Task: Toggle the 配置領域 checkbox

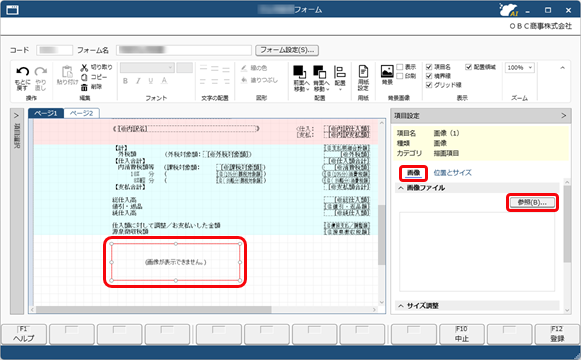Action: tap(468, 67)
